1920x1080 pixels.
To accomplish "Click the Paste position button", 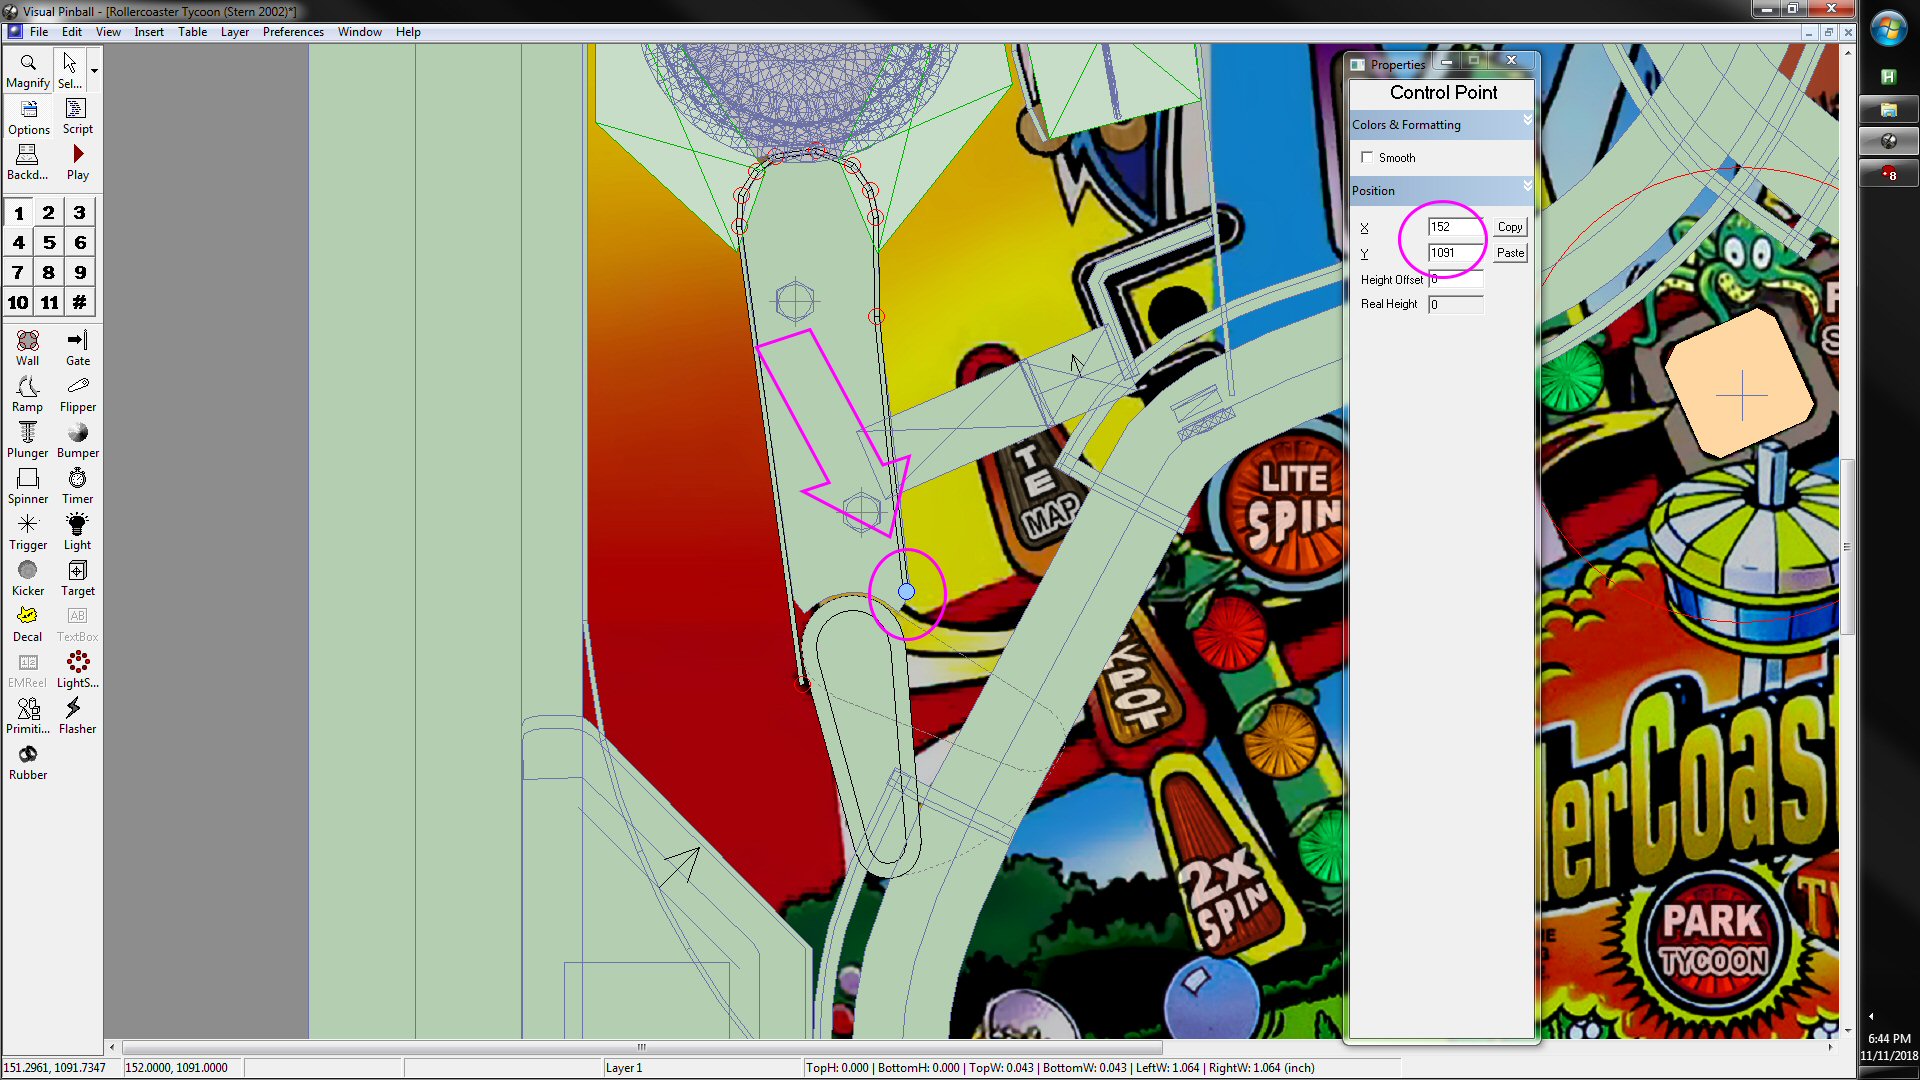I will [x=1510, y=253].
